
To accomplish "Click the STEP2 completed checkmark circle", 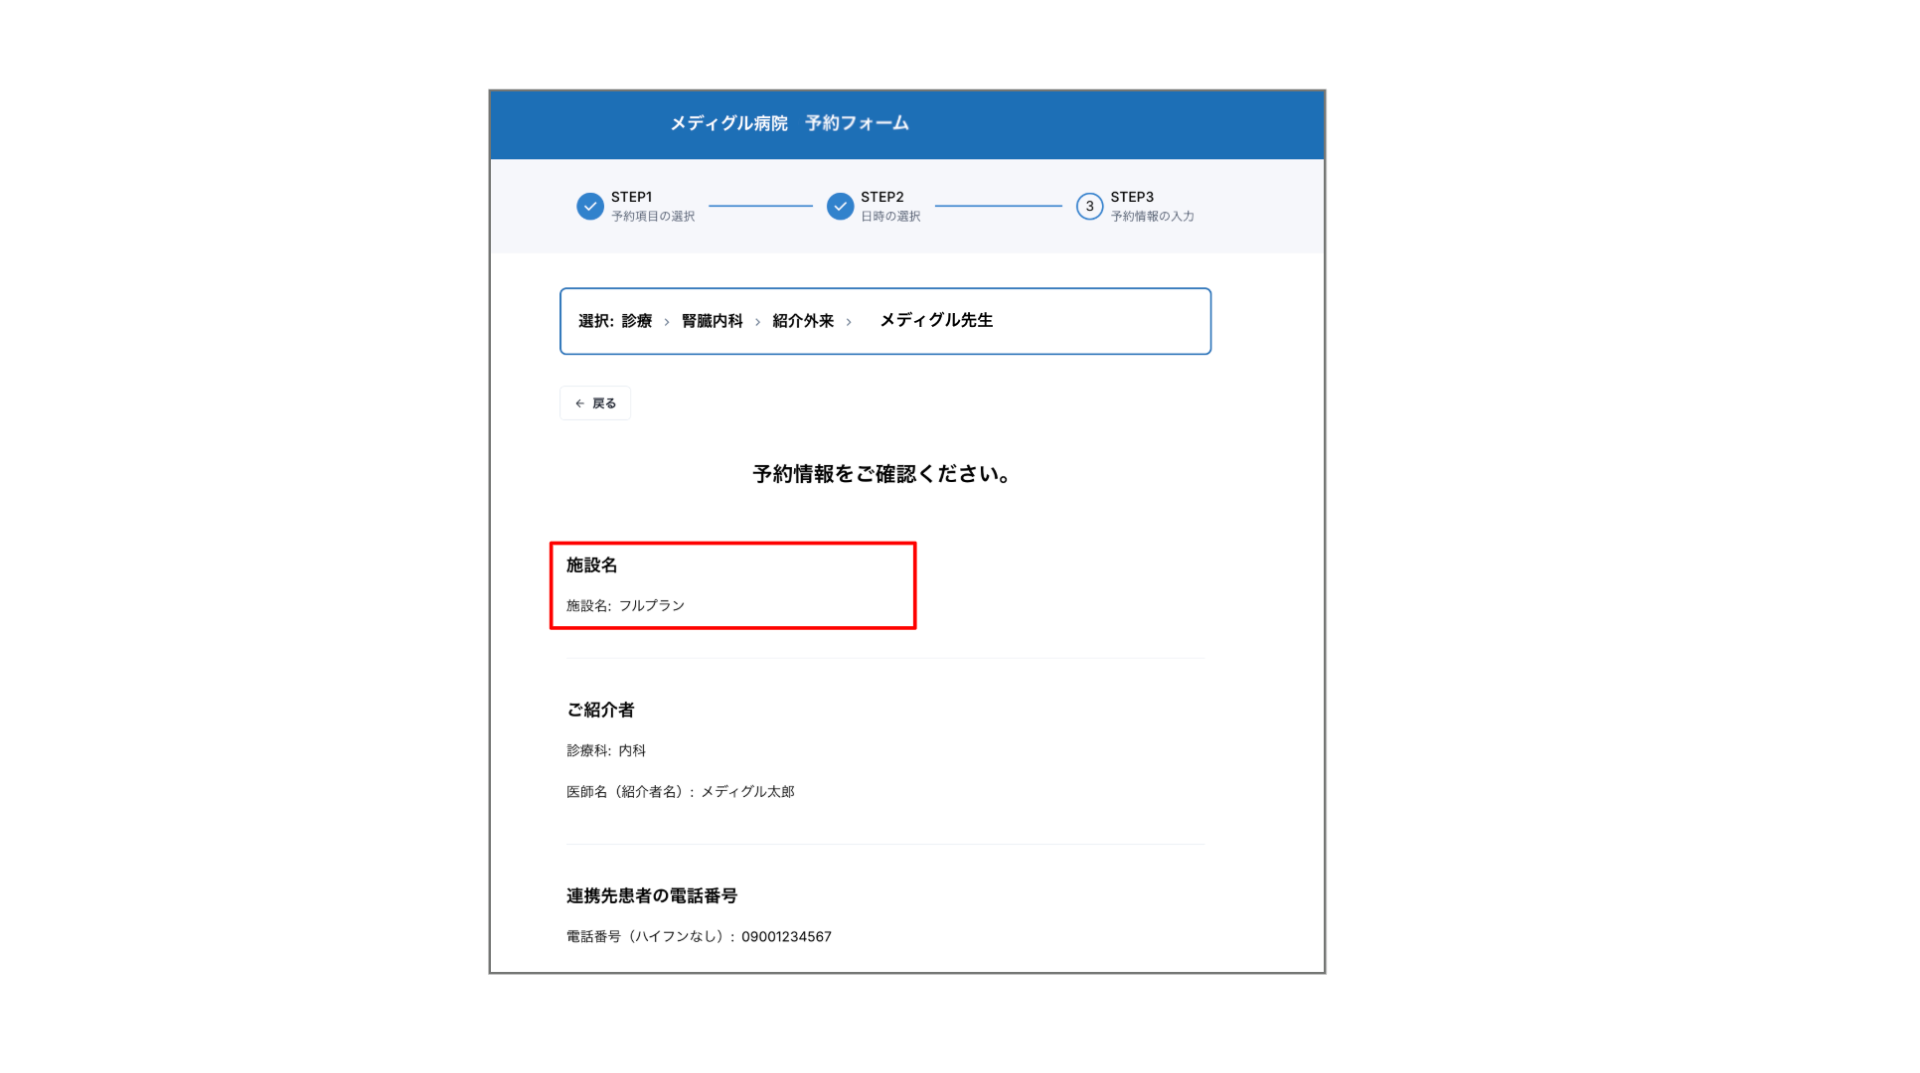I will [840, 206].
